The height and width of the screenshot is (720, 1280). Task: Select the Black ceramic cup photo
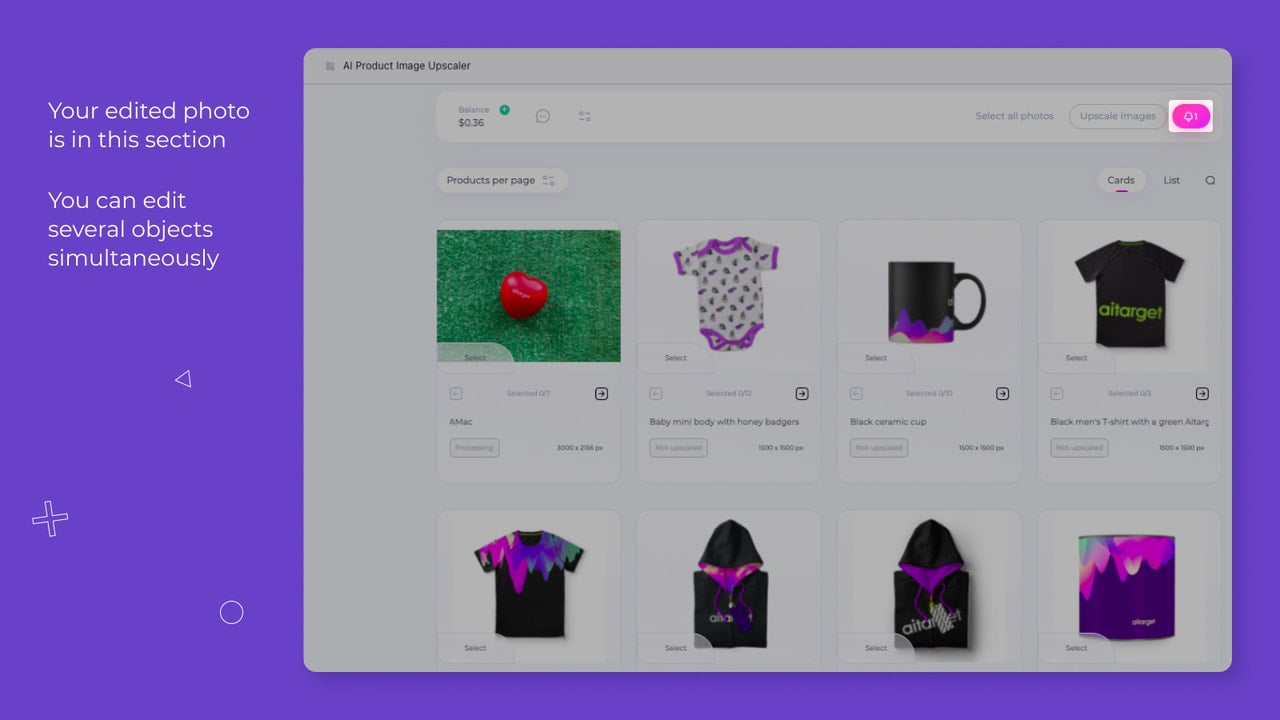(876, 357)
